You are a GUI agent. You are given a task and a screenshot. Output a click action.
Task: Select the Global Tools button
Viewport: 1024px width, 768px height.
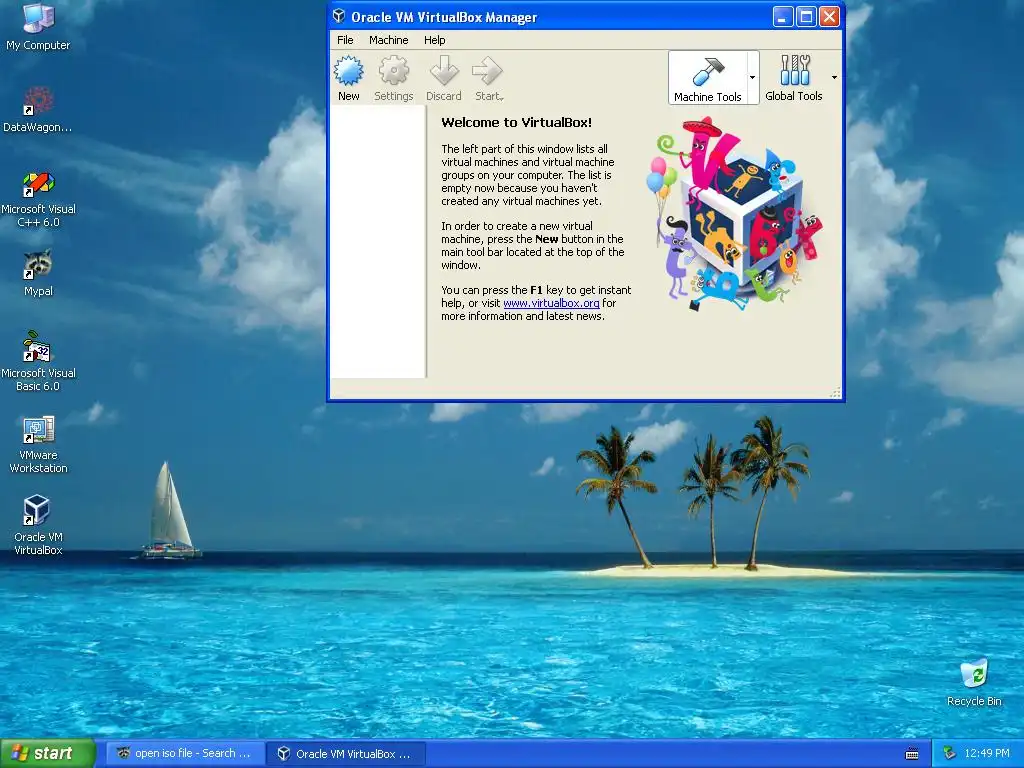tap(793, 78)
